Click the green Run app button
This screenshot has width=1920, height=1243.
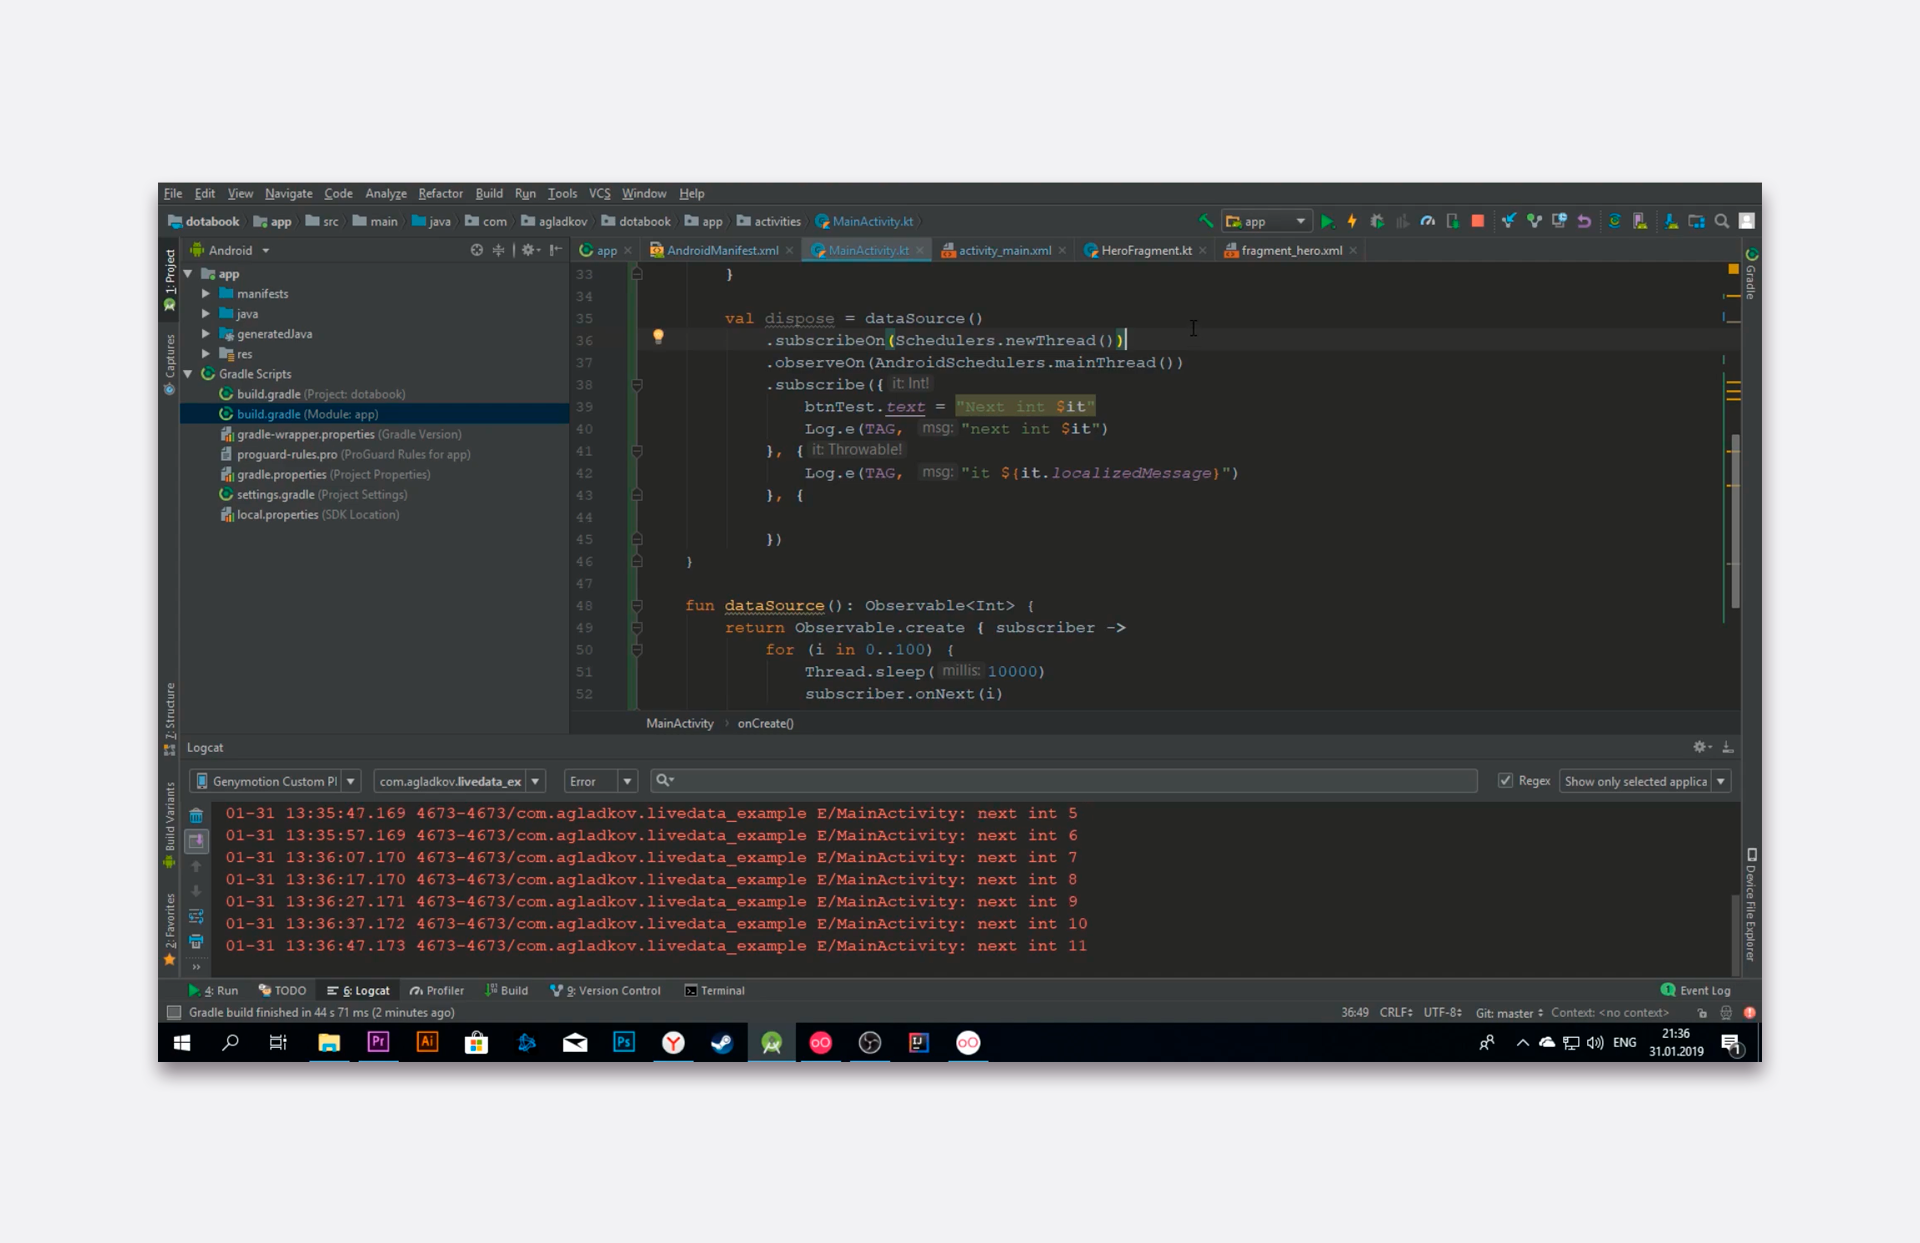coord(1327,222)
